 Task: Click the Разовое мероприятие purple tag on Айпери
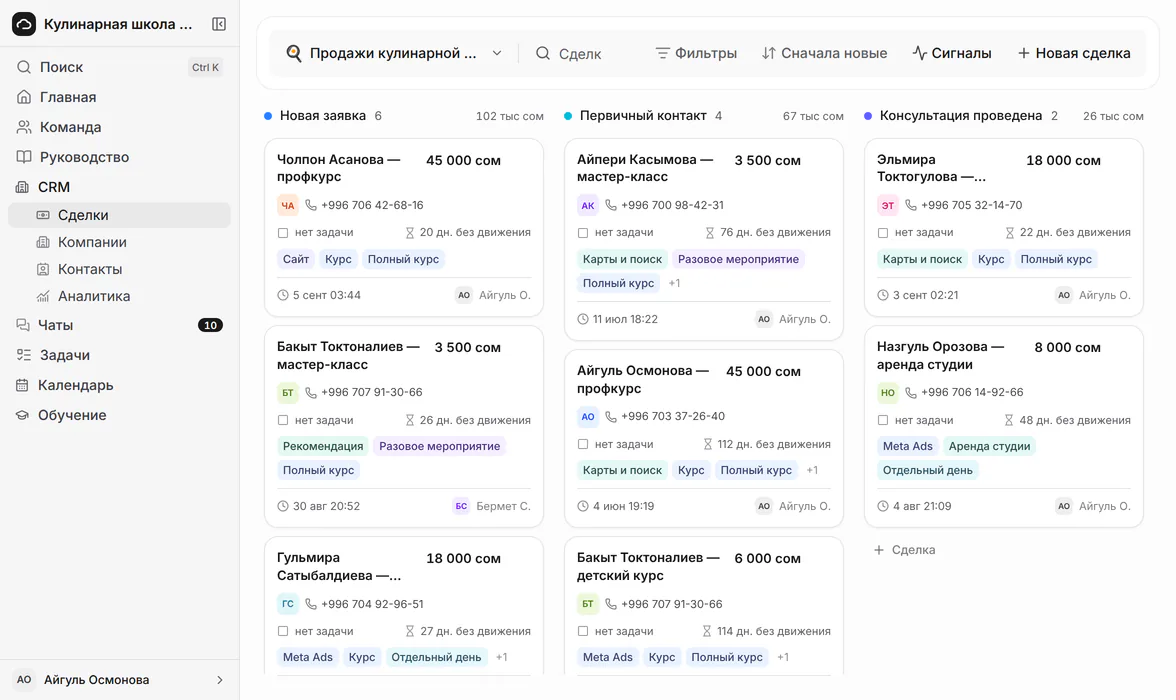coord(738,259)
